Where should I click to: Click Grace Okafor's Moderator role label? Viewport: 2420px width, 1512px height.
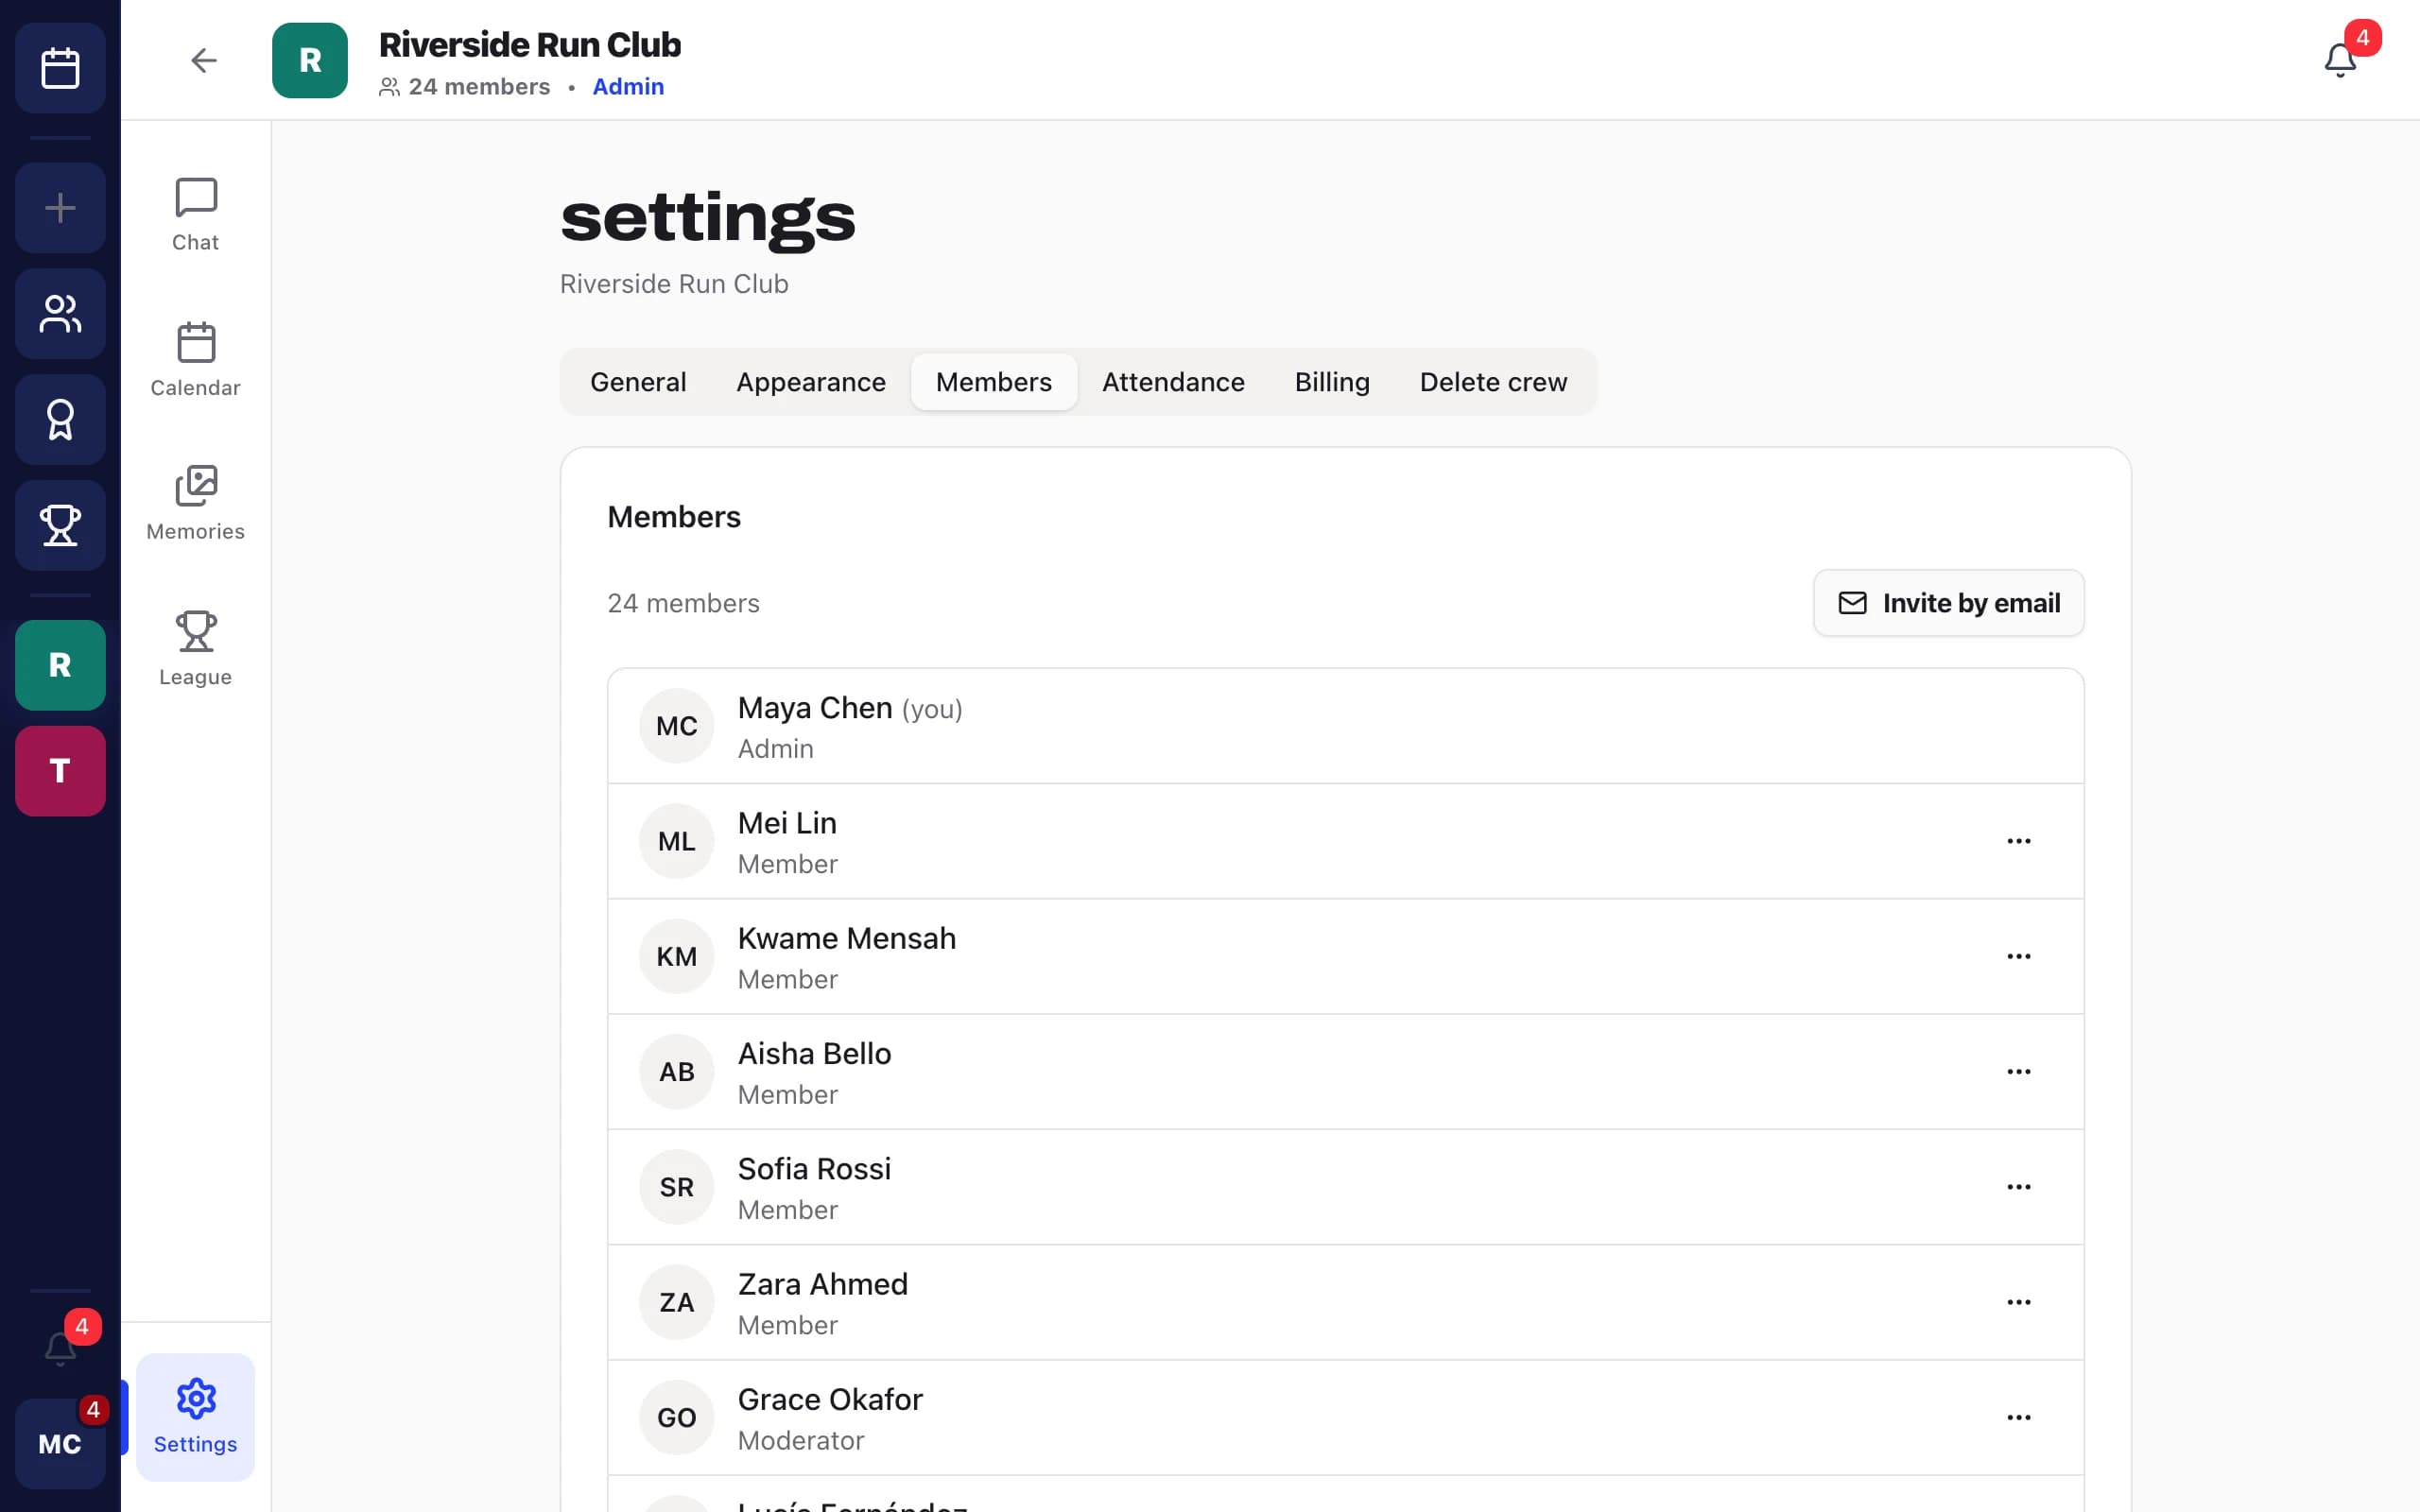click(801, 1440)
